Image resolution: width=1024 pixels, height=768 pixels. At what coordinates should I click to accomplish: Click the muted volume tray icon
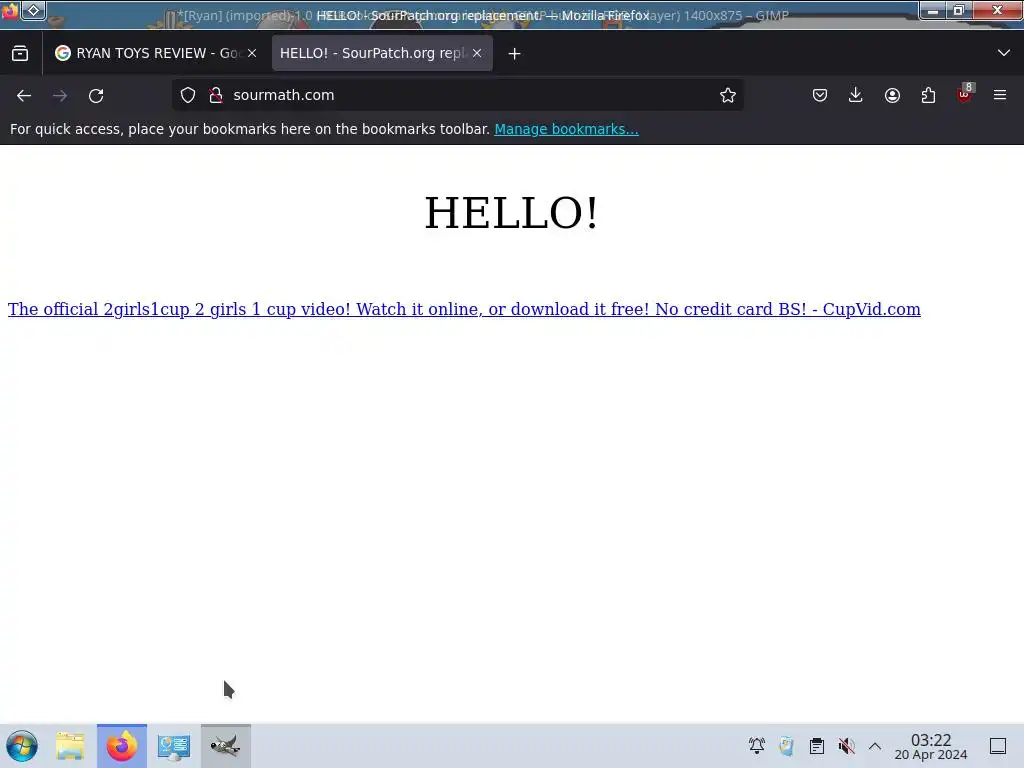click(846, 746)
